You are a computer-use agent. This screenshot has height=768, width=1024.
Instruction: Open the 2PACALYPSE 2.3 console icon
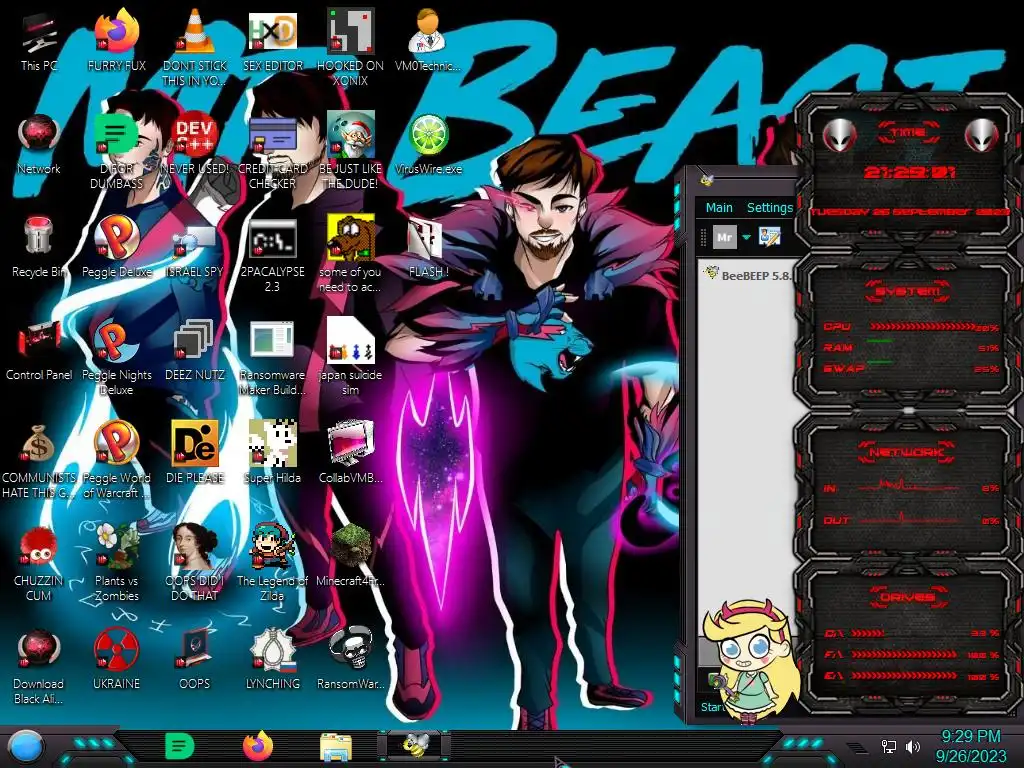point(273,255)
